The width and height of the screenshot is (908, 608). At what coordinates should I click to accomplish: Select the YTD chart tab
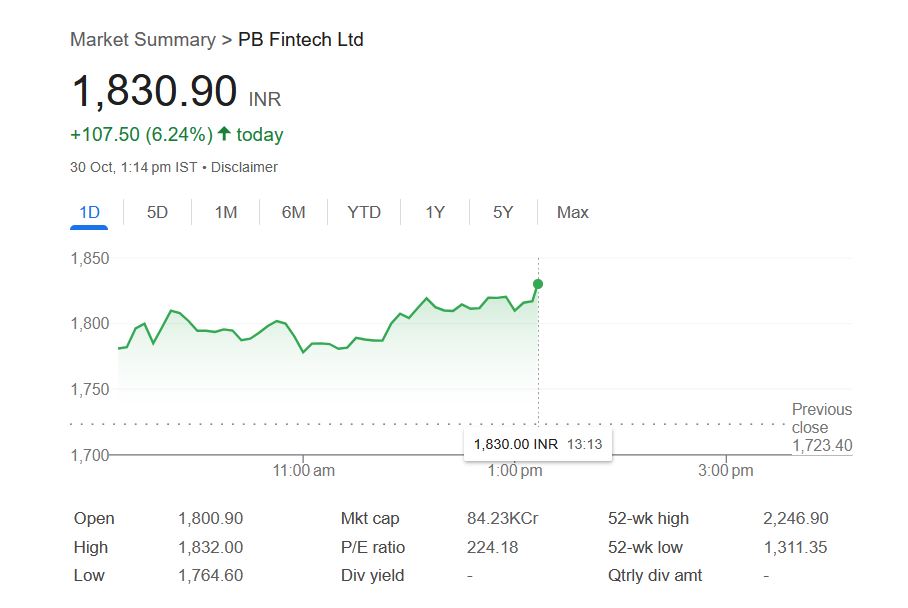364,212
